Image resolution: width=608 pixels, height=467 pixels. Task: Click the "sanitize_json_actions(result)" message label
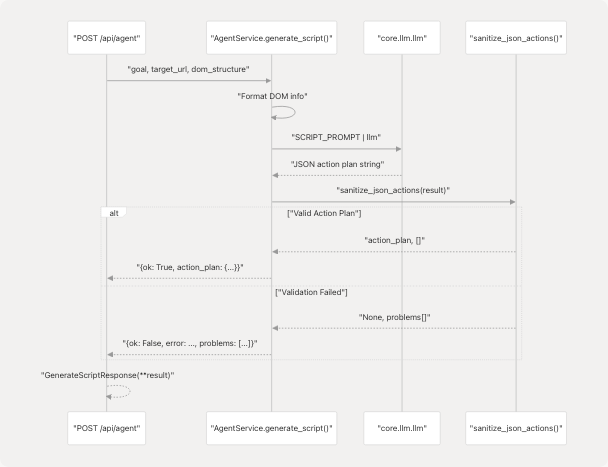pyautogui.click(x=393, y=188)
